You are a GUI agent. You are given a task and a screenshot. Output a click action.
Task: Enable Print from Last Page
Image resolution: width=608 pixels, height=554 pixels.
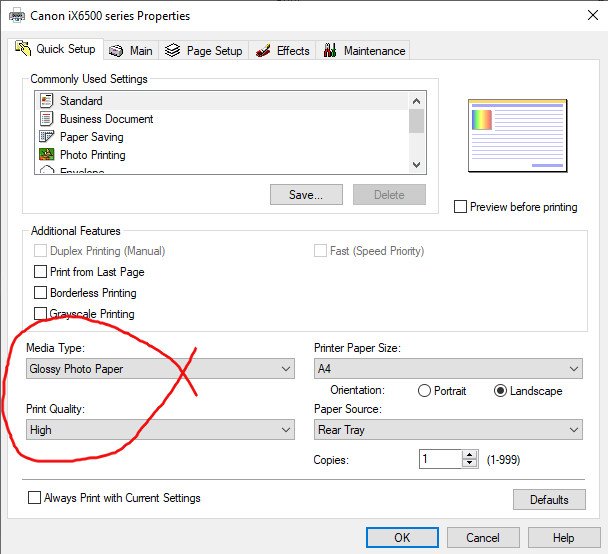pos(40,271)
